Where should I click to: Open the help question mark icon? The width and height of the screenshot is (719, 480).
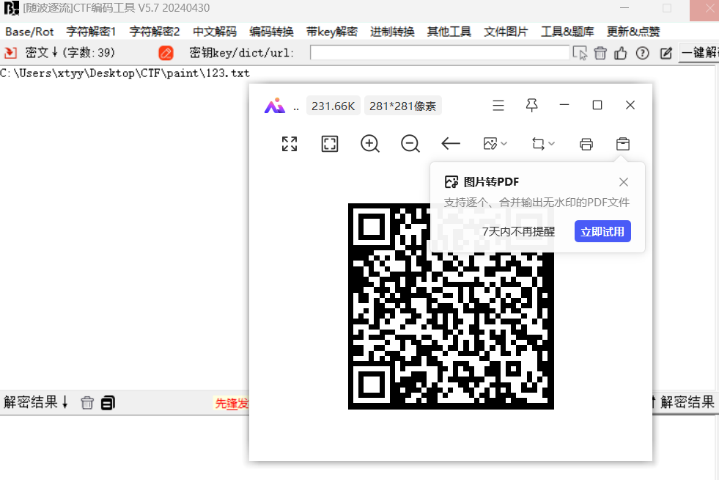pyautogui.click(x=642, y=53)
